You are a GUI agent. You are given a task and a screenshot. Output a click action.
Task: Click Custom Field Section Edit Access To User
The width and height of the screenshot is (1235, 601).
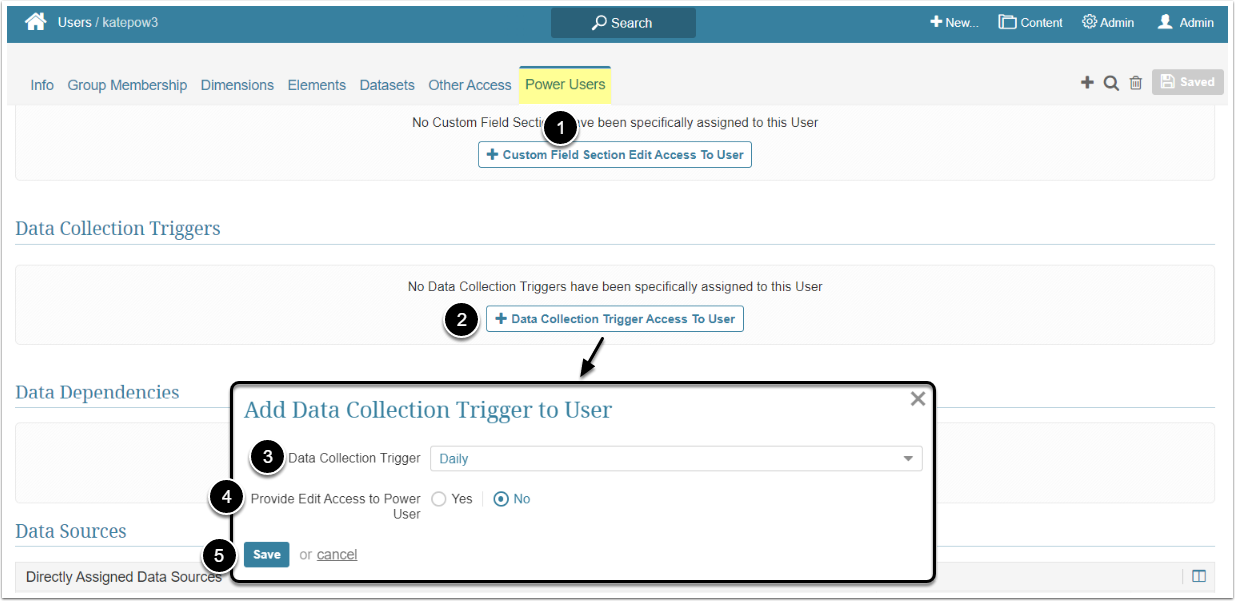(x=615, y=155)
